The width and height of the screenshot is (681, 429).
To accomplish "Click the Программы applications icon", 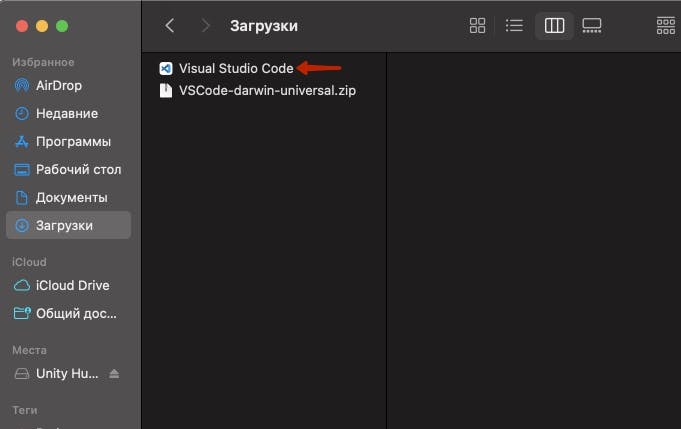I will (22, 142).
